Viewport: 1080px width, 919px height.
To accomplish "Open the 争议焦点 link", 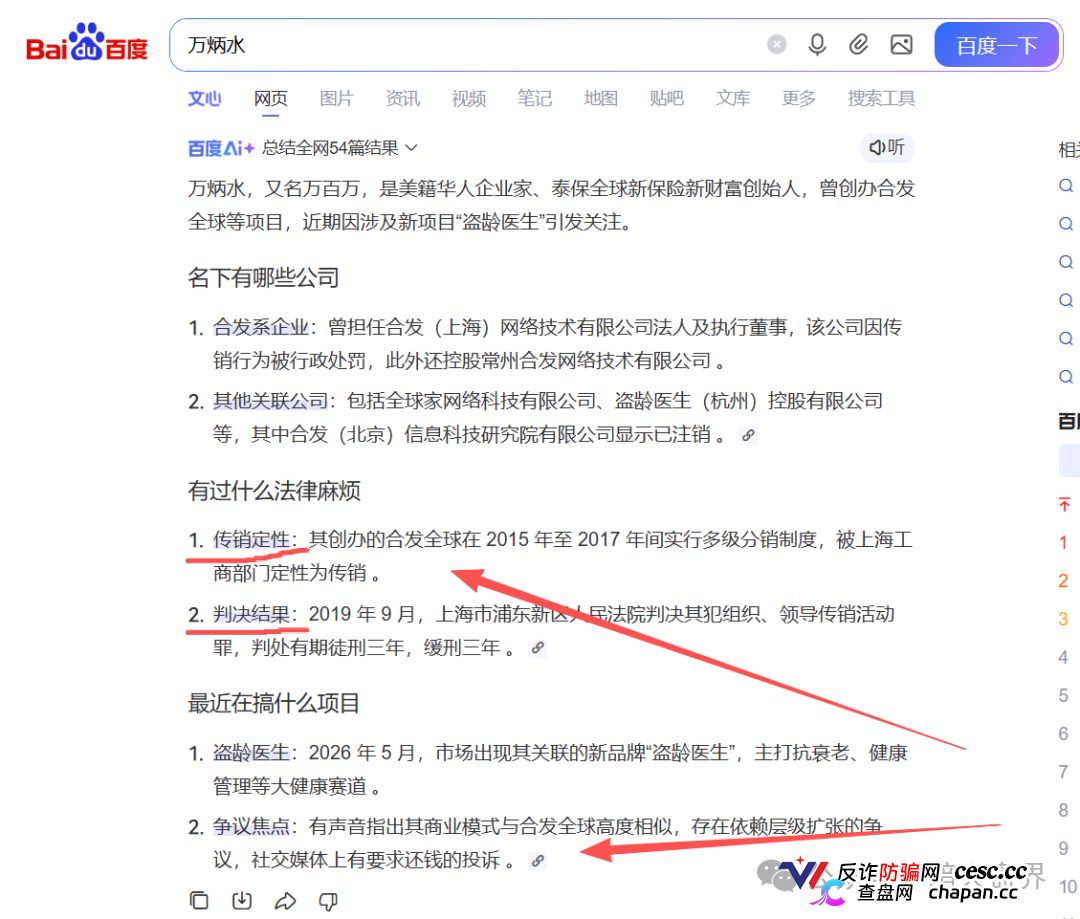I will [251, 827].
